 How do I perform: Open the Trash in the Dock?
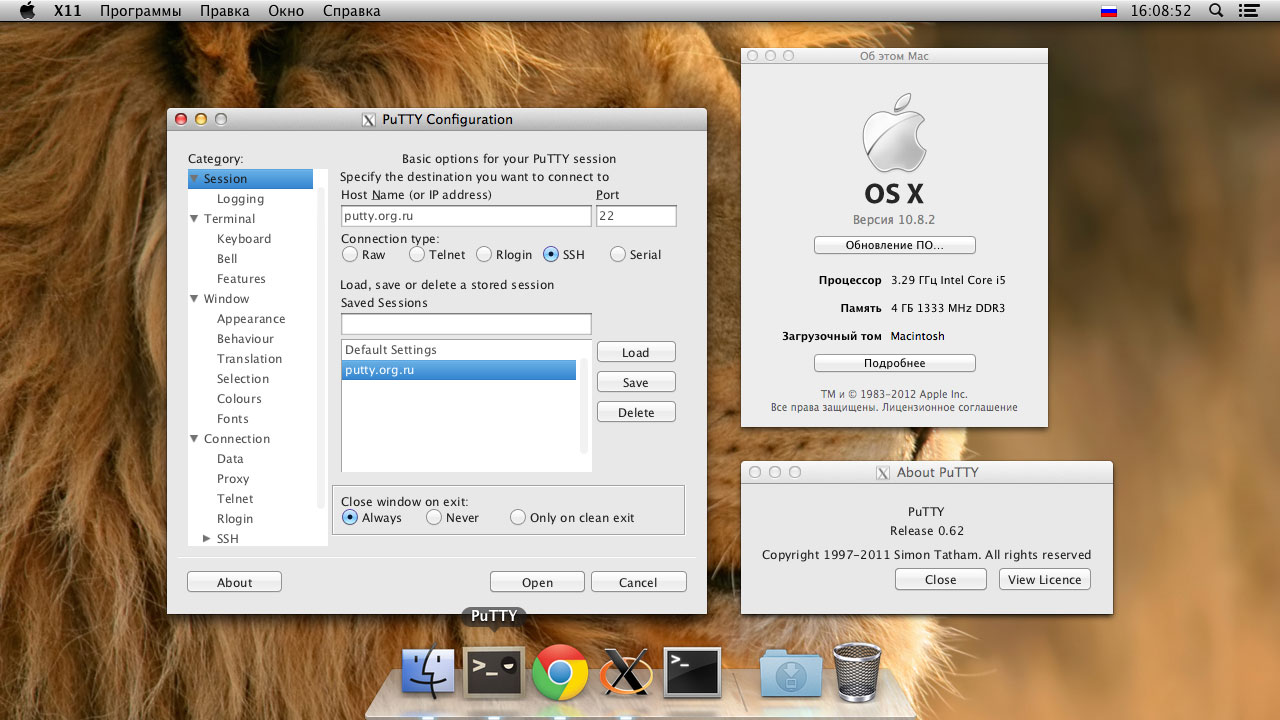857,671
